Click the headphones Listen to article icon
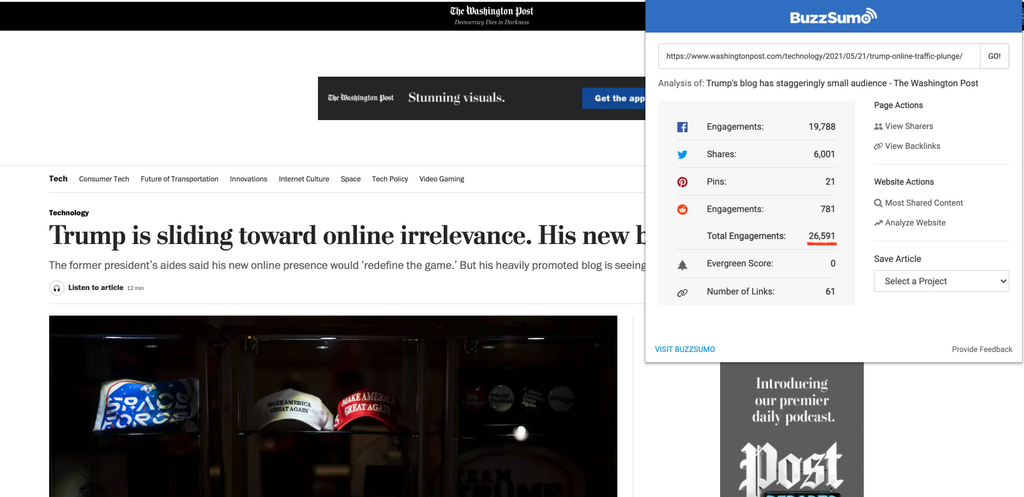 [x=57, y=288]
